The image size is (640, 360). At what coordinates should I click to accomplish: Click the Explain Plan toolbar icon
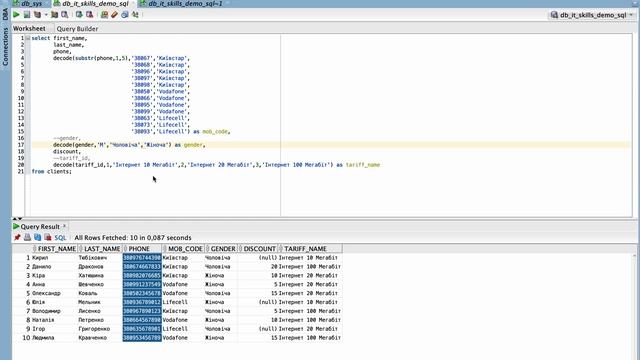(38, 15)
